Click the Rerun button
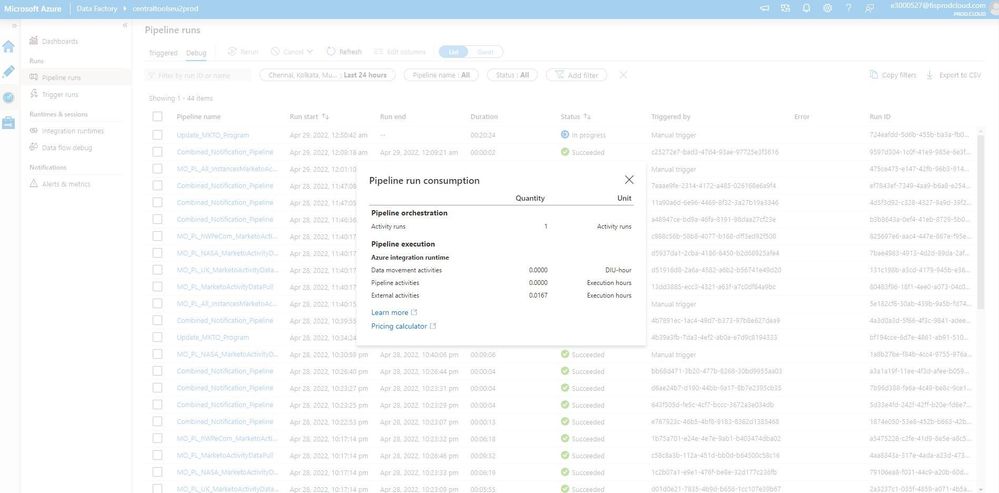The height and width of the screenshot is (493, 999). [243, 52]
